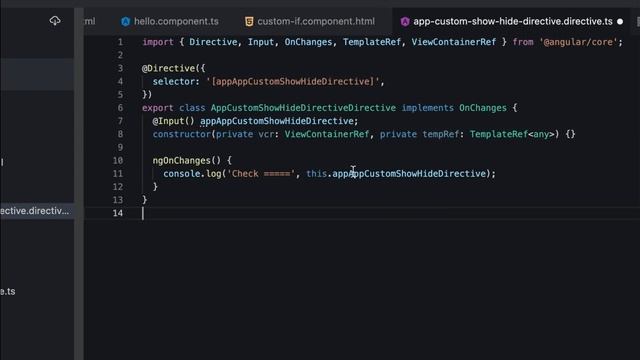Select app-custom-show-hide-directive.directive.ts tab
Screen dimensions: 640x360
tap(512, 21)
